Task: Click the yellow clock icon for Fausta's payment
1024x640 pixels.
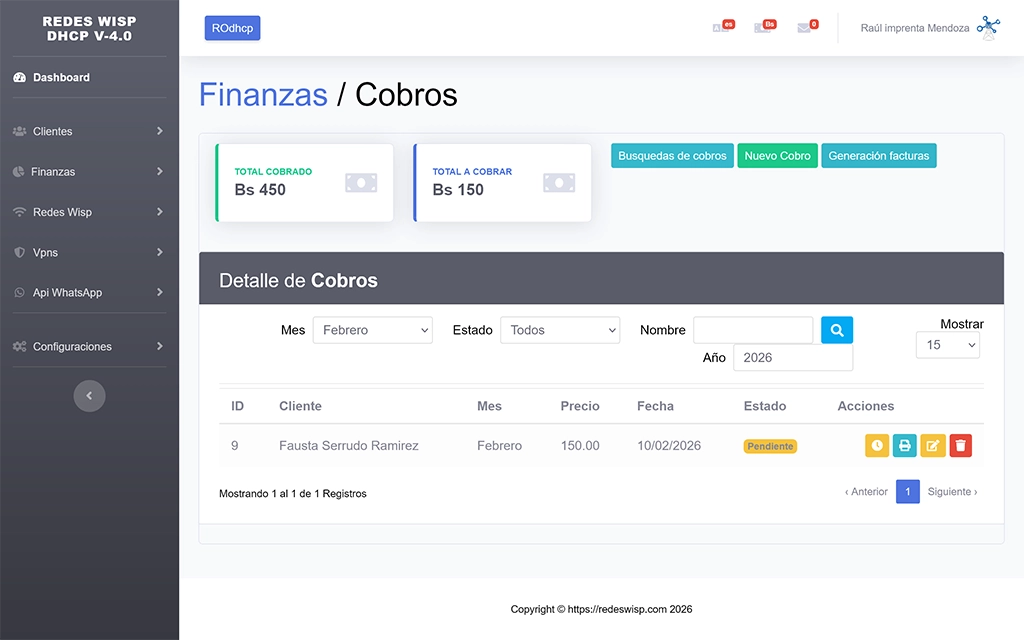Action: click(877, 446)
